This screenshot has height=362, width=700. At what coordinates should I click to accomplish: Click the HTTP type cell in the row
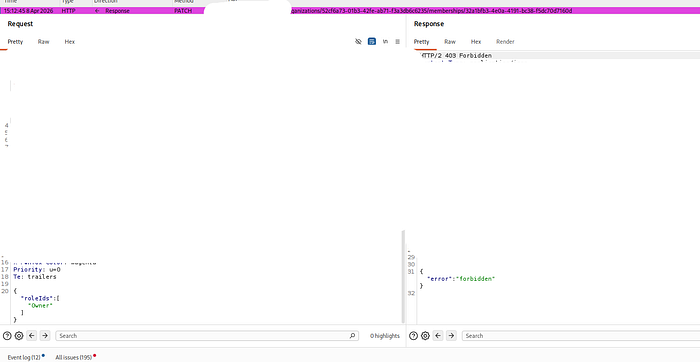[x=68, y=10]
